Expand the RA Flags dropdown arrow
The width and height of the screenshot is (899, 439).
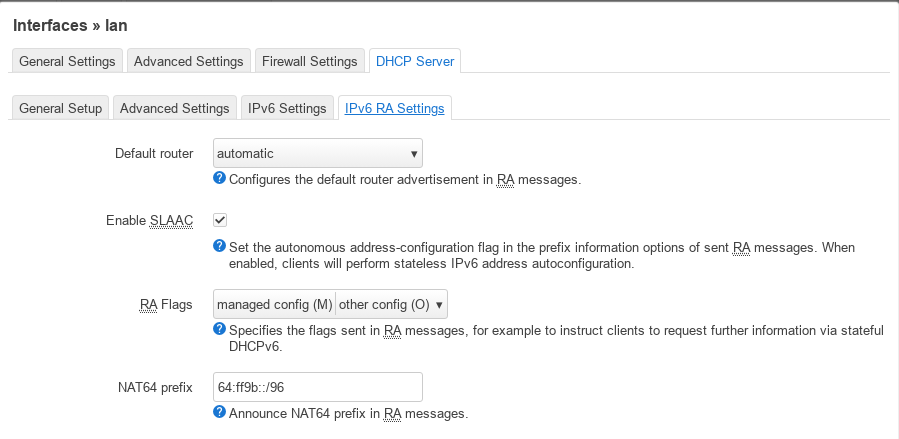(439, 305)
